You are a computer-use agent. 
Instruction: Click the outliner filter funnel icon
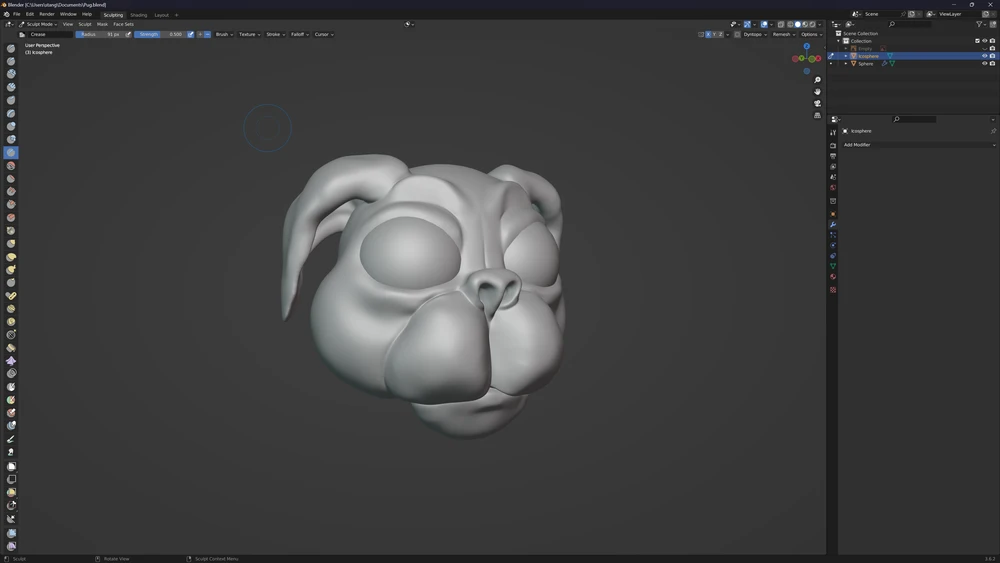[x=980, y=24]
